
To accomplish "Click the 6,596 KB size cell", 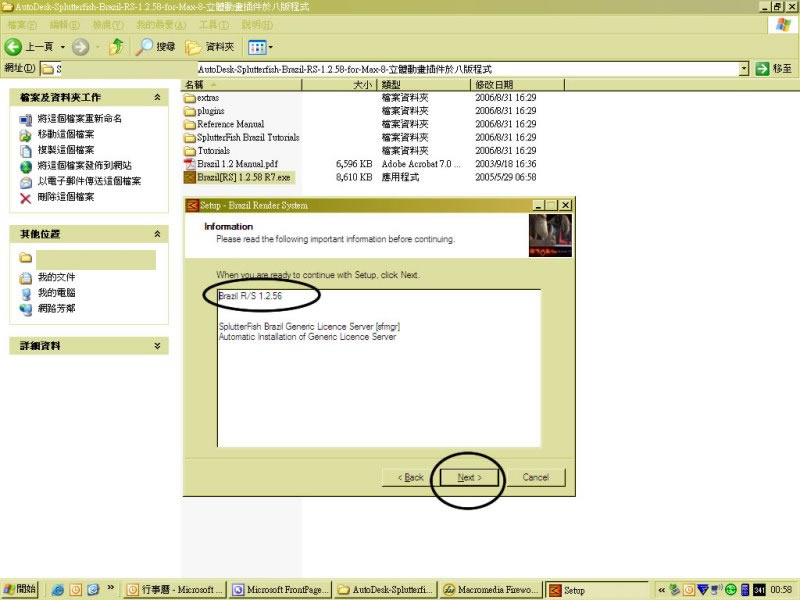I will tap(354, 164).
